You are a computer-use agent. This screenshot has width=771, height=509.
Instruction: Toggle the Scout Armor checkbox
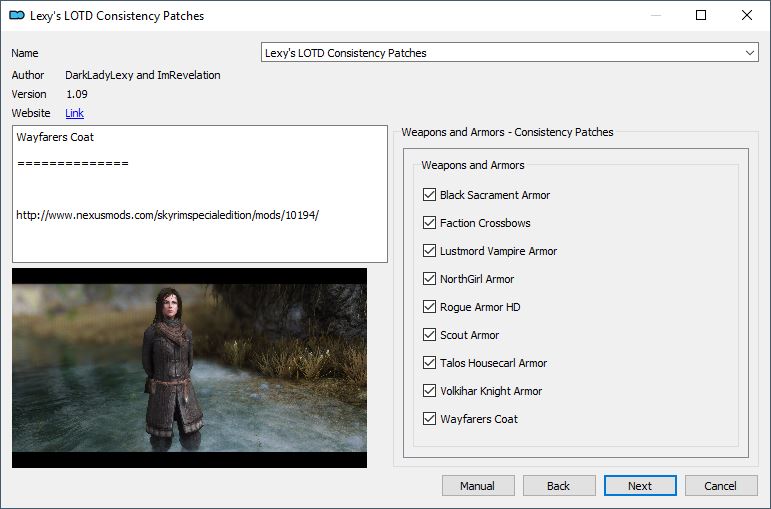click(x=429, y=335)
